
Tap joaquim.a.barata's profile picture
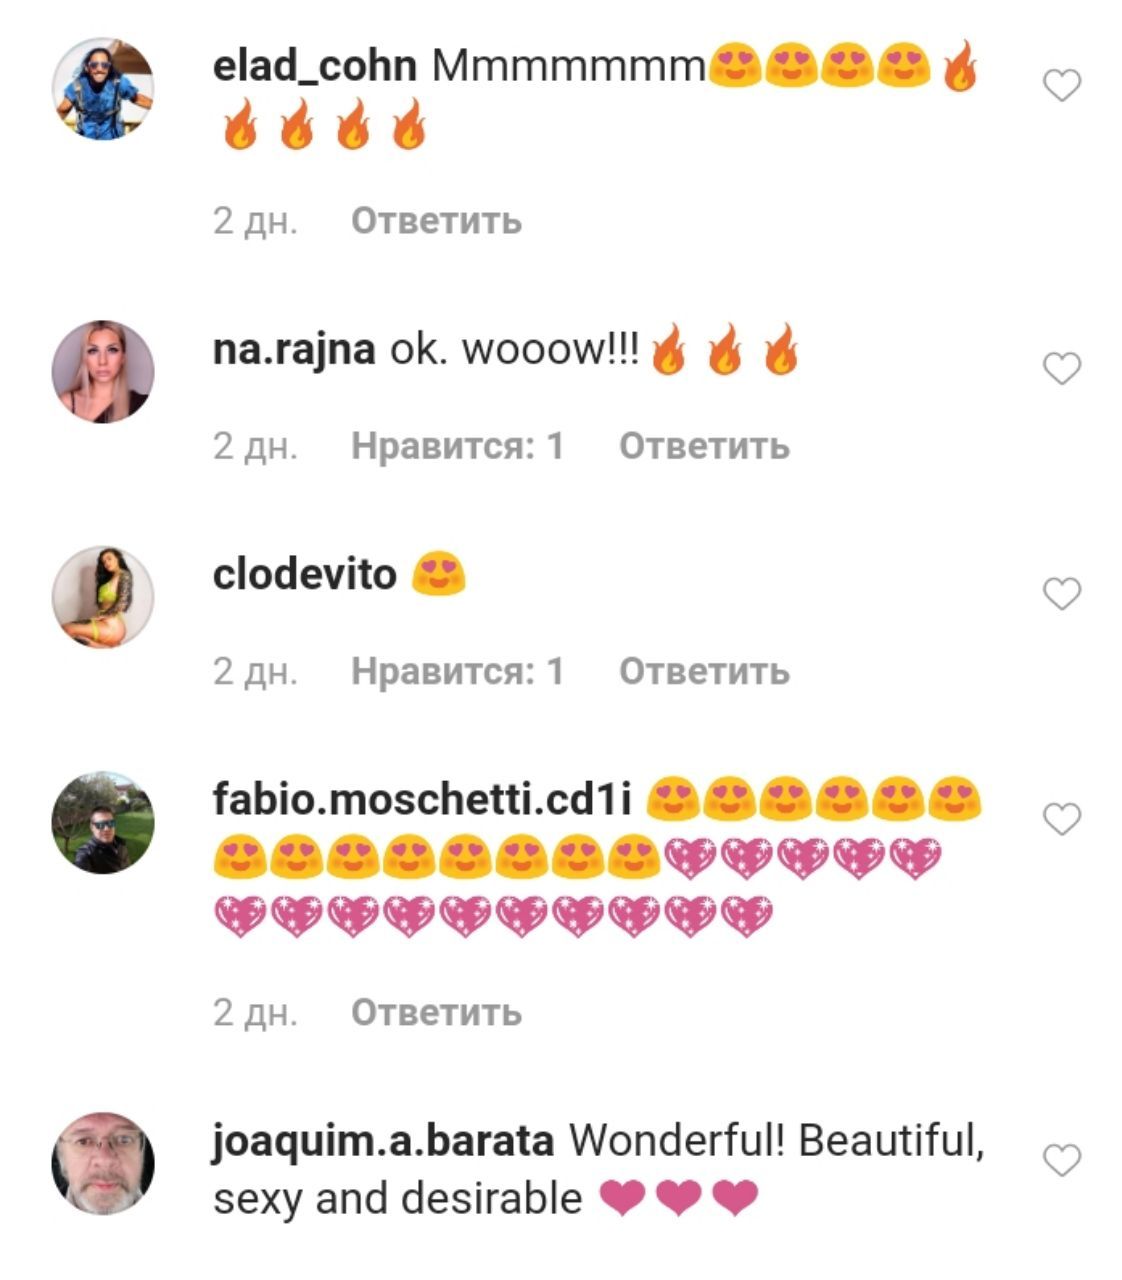103,1164
